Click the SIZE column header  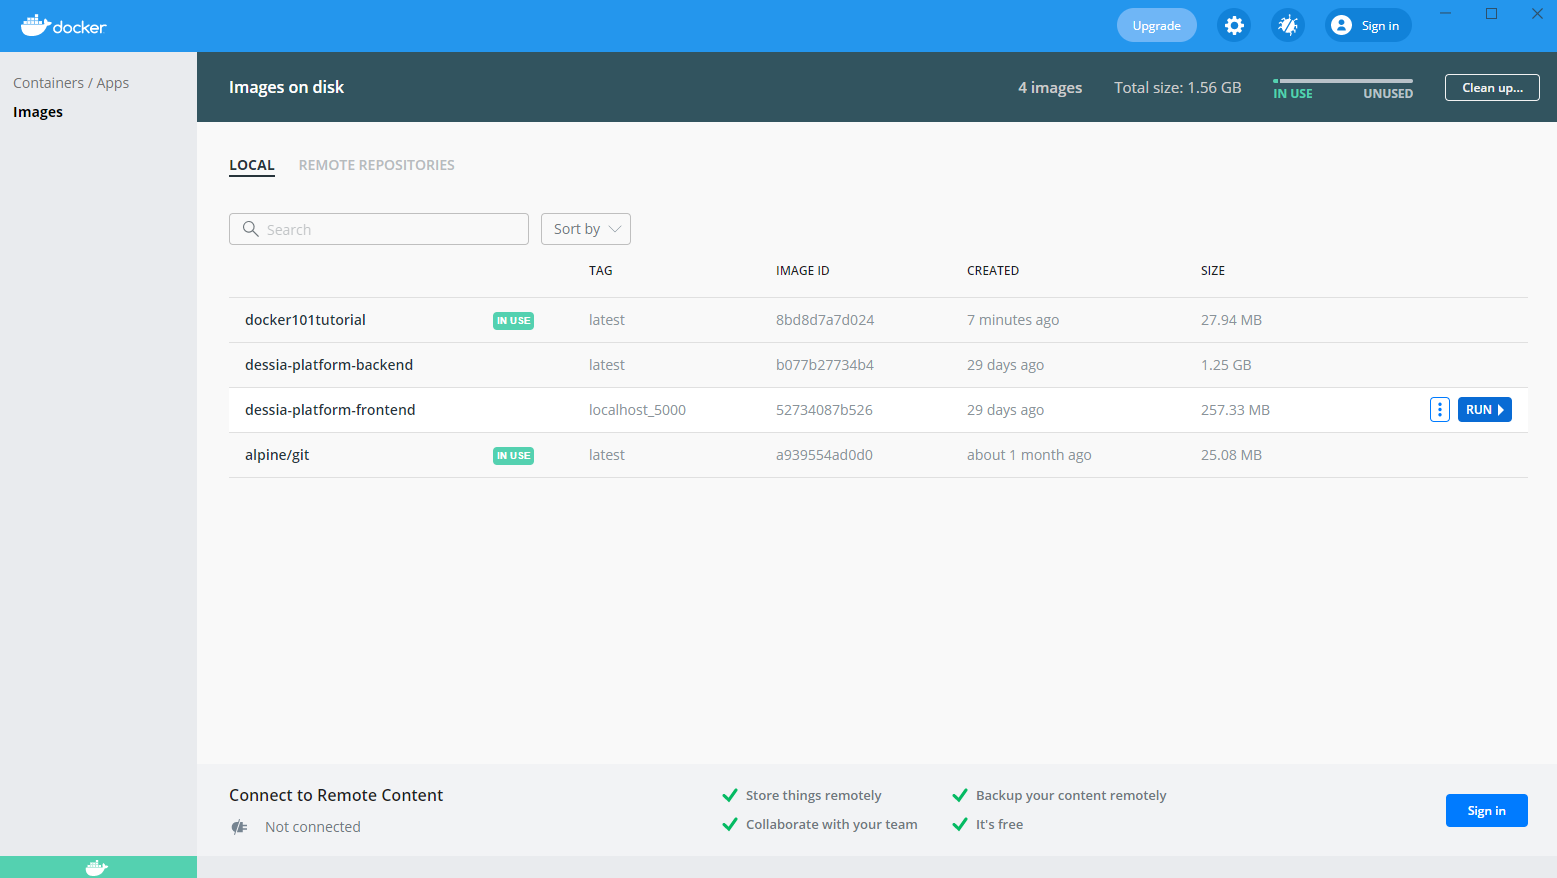[1213, 271]
